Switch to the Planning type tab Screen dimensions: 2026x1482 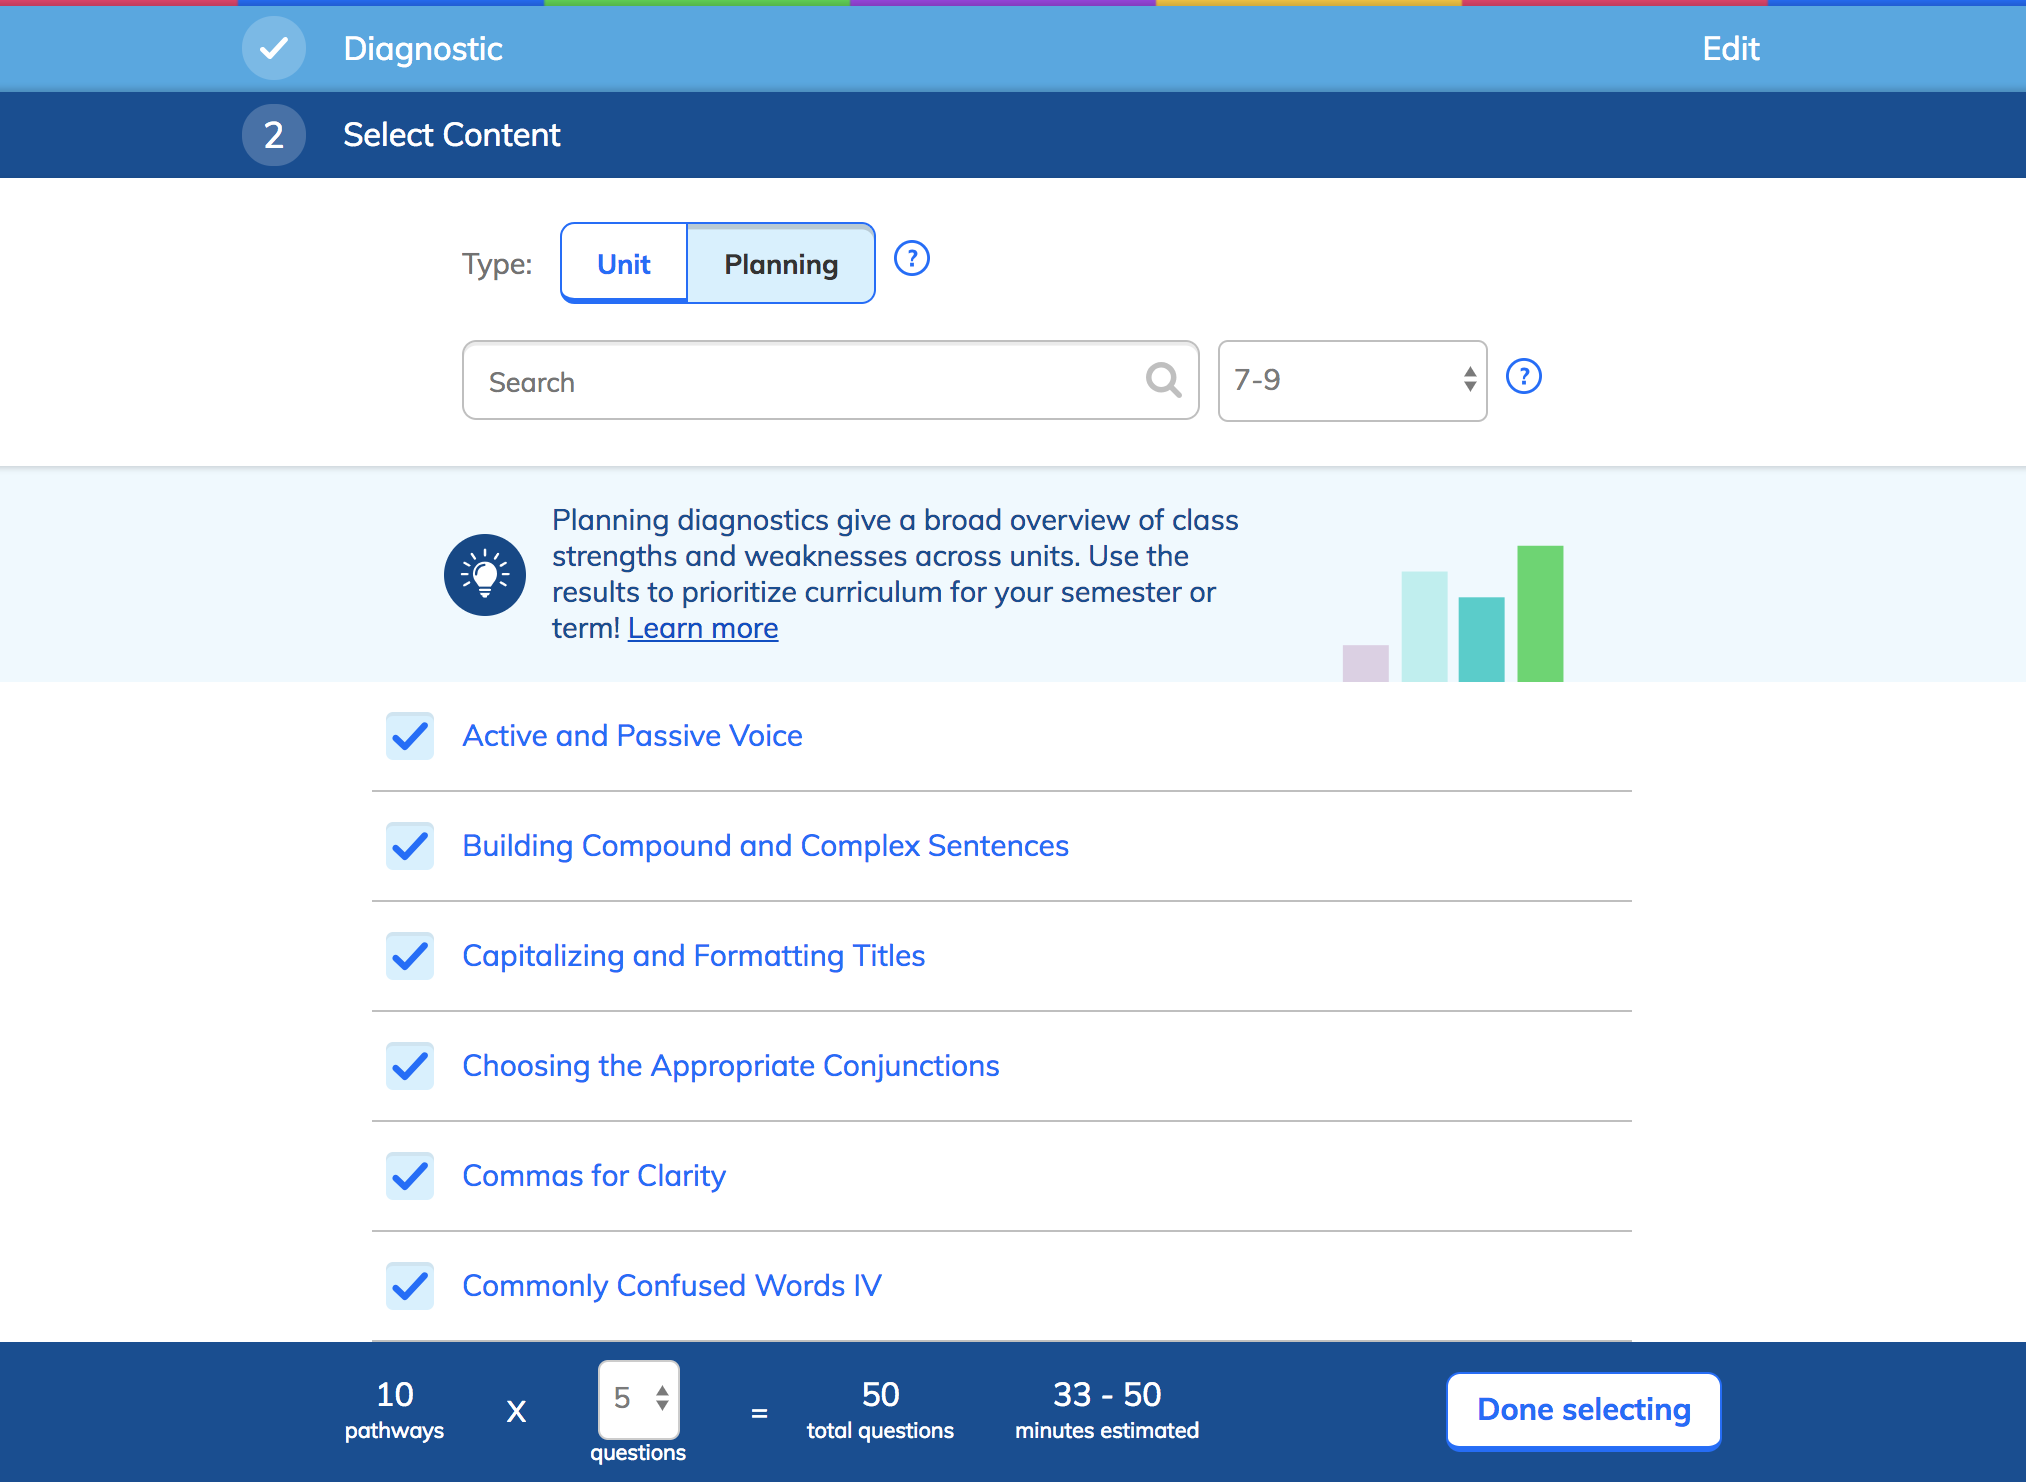click(781, 264)
